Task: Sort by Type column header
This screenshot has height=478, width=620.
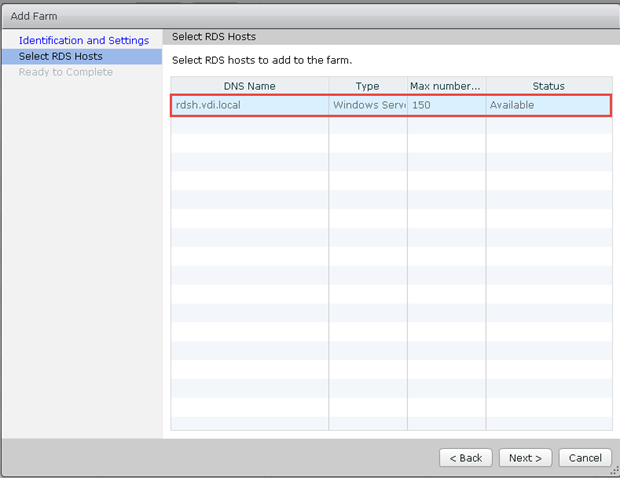Action: click(x=368, y=86)
